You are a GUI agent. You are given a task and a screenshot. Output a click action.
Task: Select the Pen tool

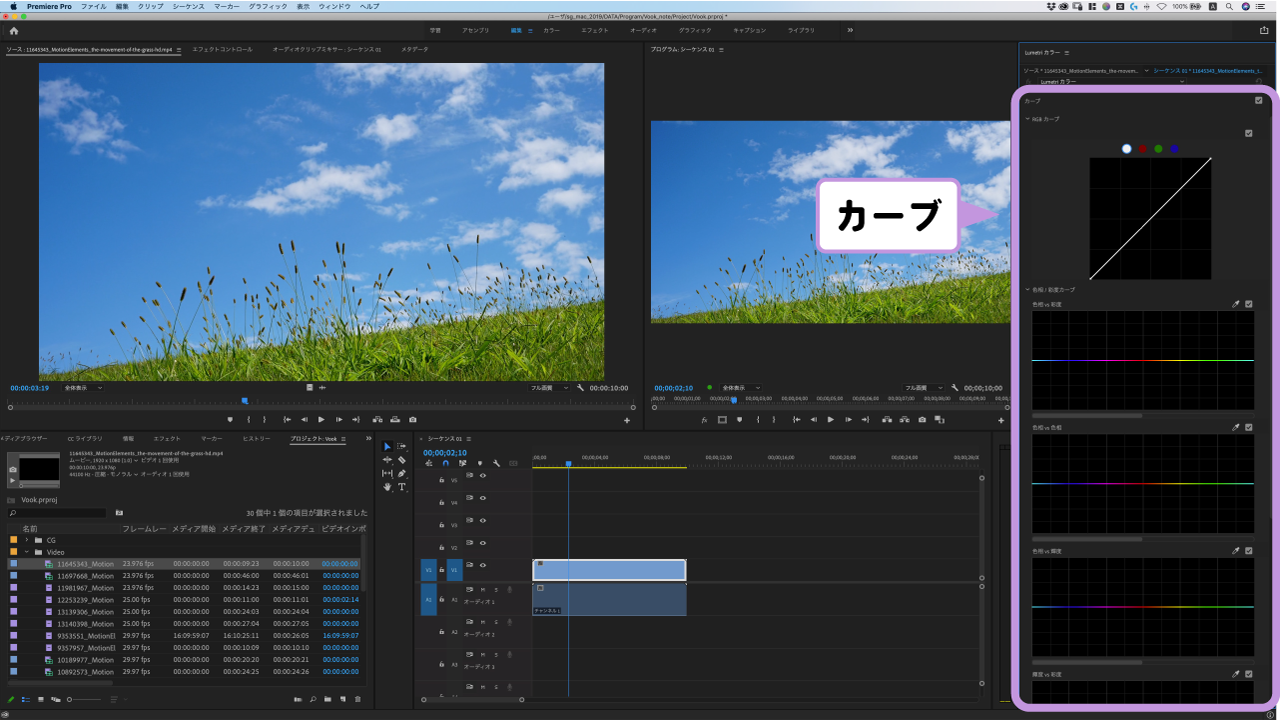click(403, 474)
